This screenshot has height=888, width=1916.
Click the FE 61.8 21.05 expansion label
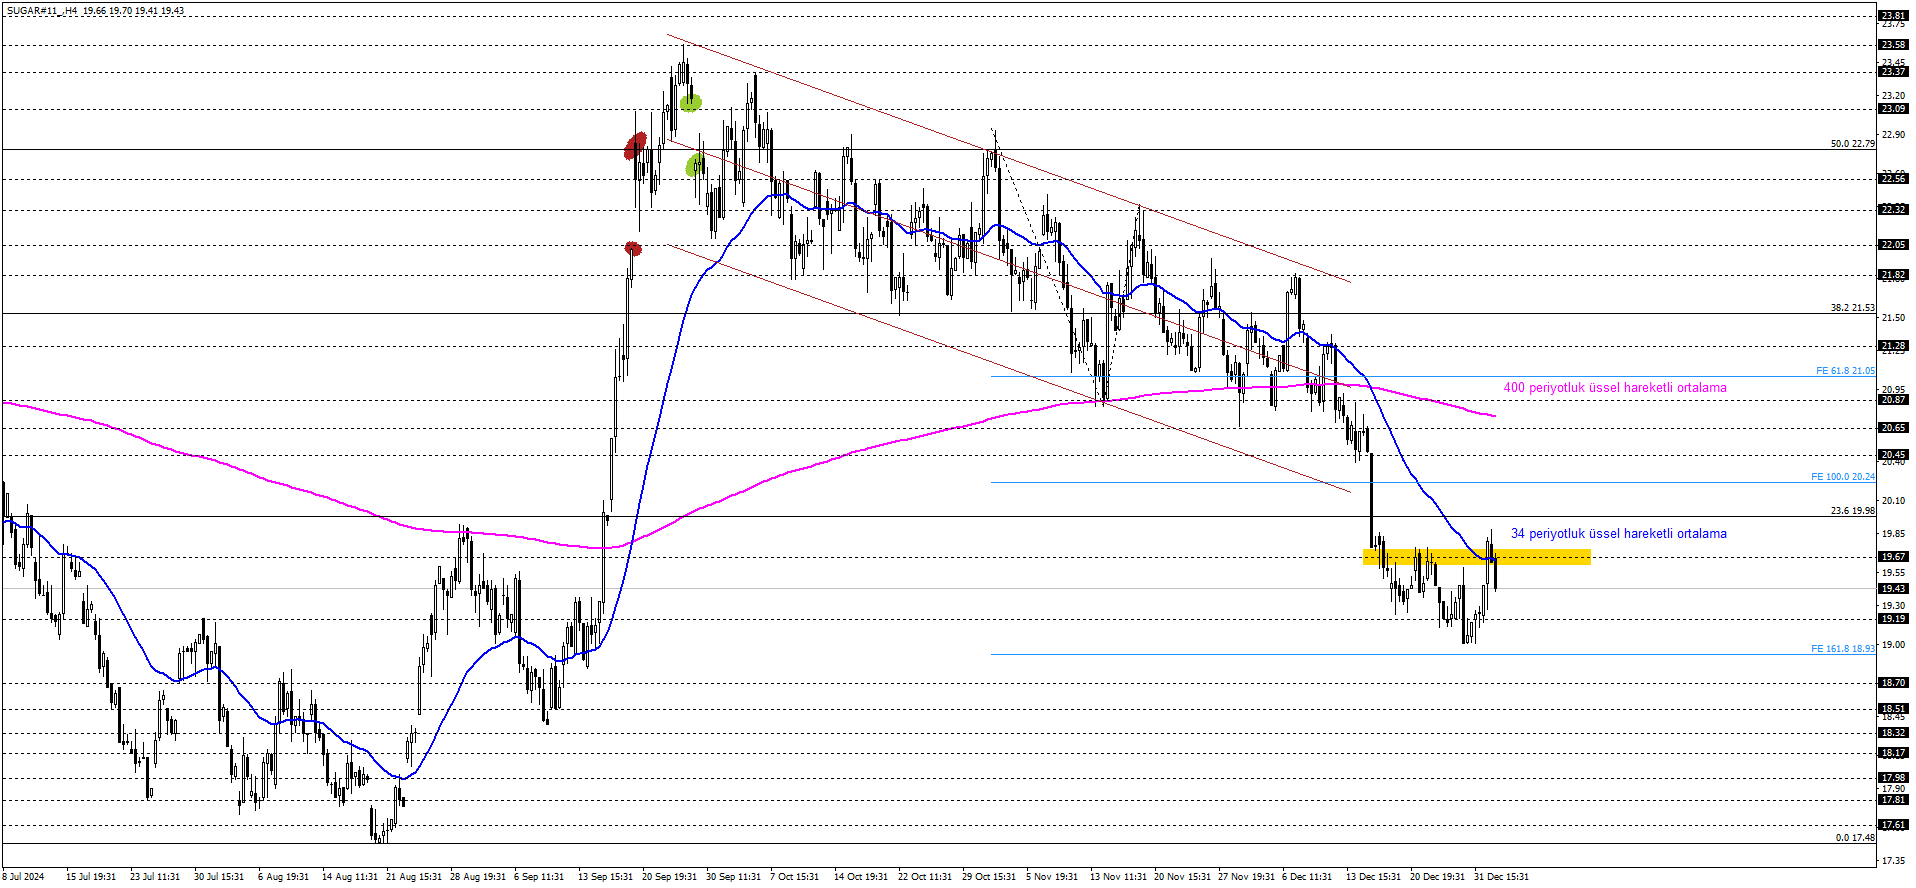(1845, 371)
